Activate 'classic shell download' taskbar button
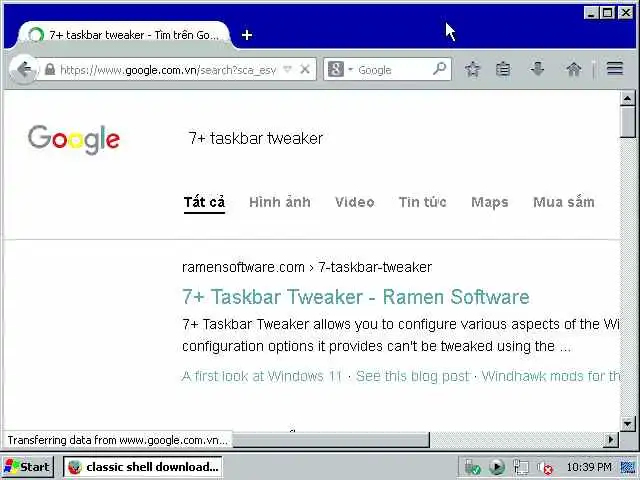Image resolution: width=640 pixels, height=480 pixels. [x=143, y=467]
